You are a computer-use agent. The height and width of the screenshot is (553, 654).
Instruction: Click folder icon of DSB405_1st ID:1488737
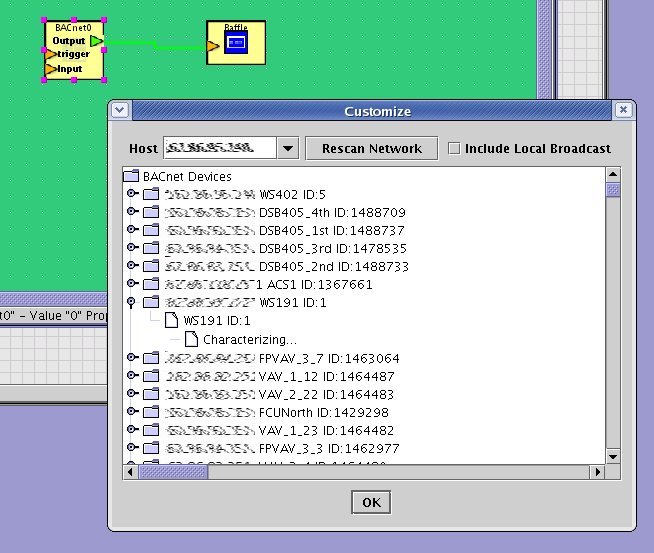point(151,230)
